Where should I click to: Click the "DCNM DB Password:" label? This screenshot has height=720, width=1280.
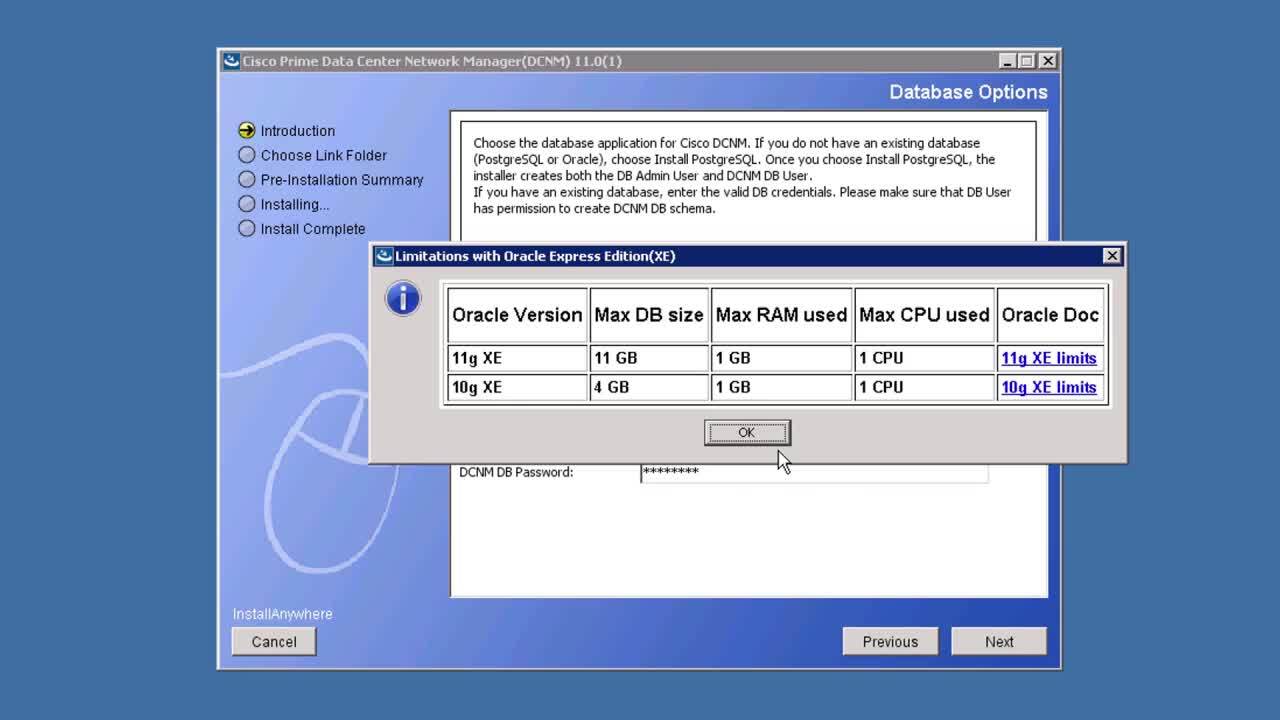tap(516, 472)
